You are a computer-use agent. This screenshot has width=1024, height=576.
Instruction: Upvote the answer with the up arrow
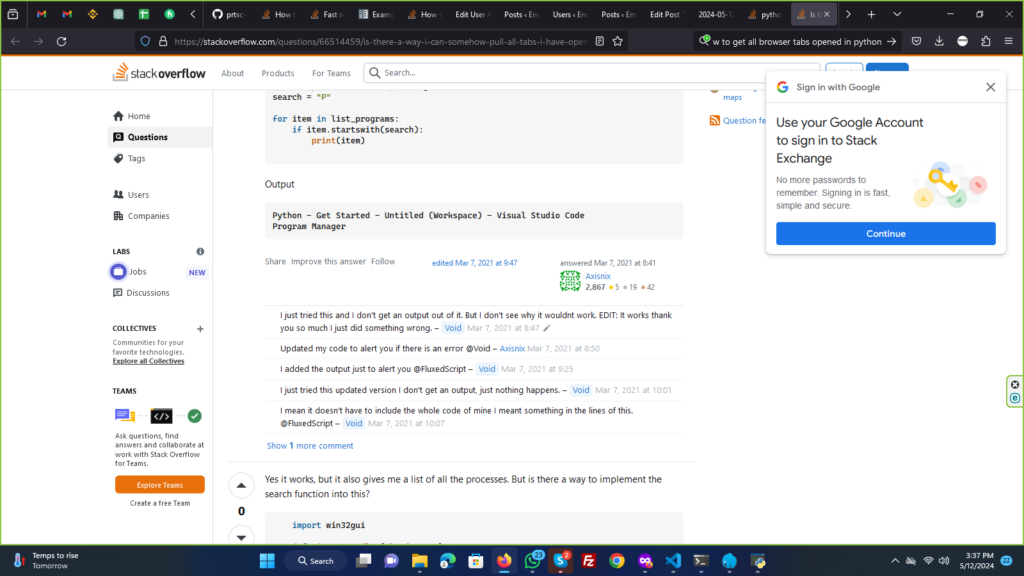click(x=241, y=486)
